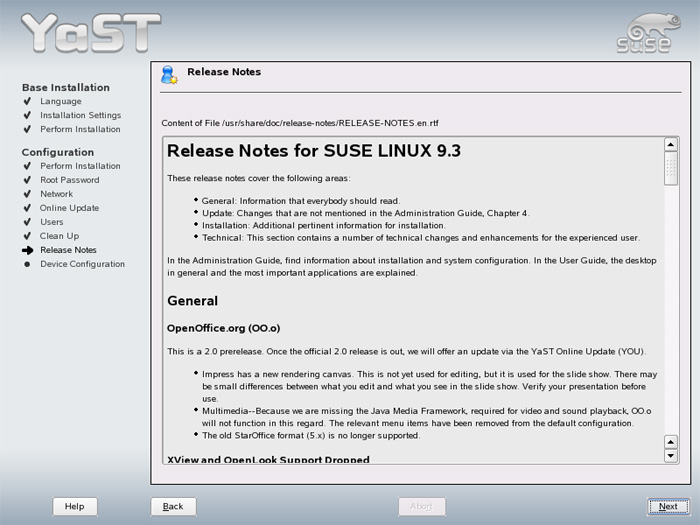
Task: Select Installation Settings step
Action: (x=80, y=115)
